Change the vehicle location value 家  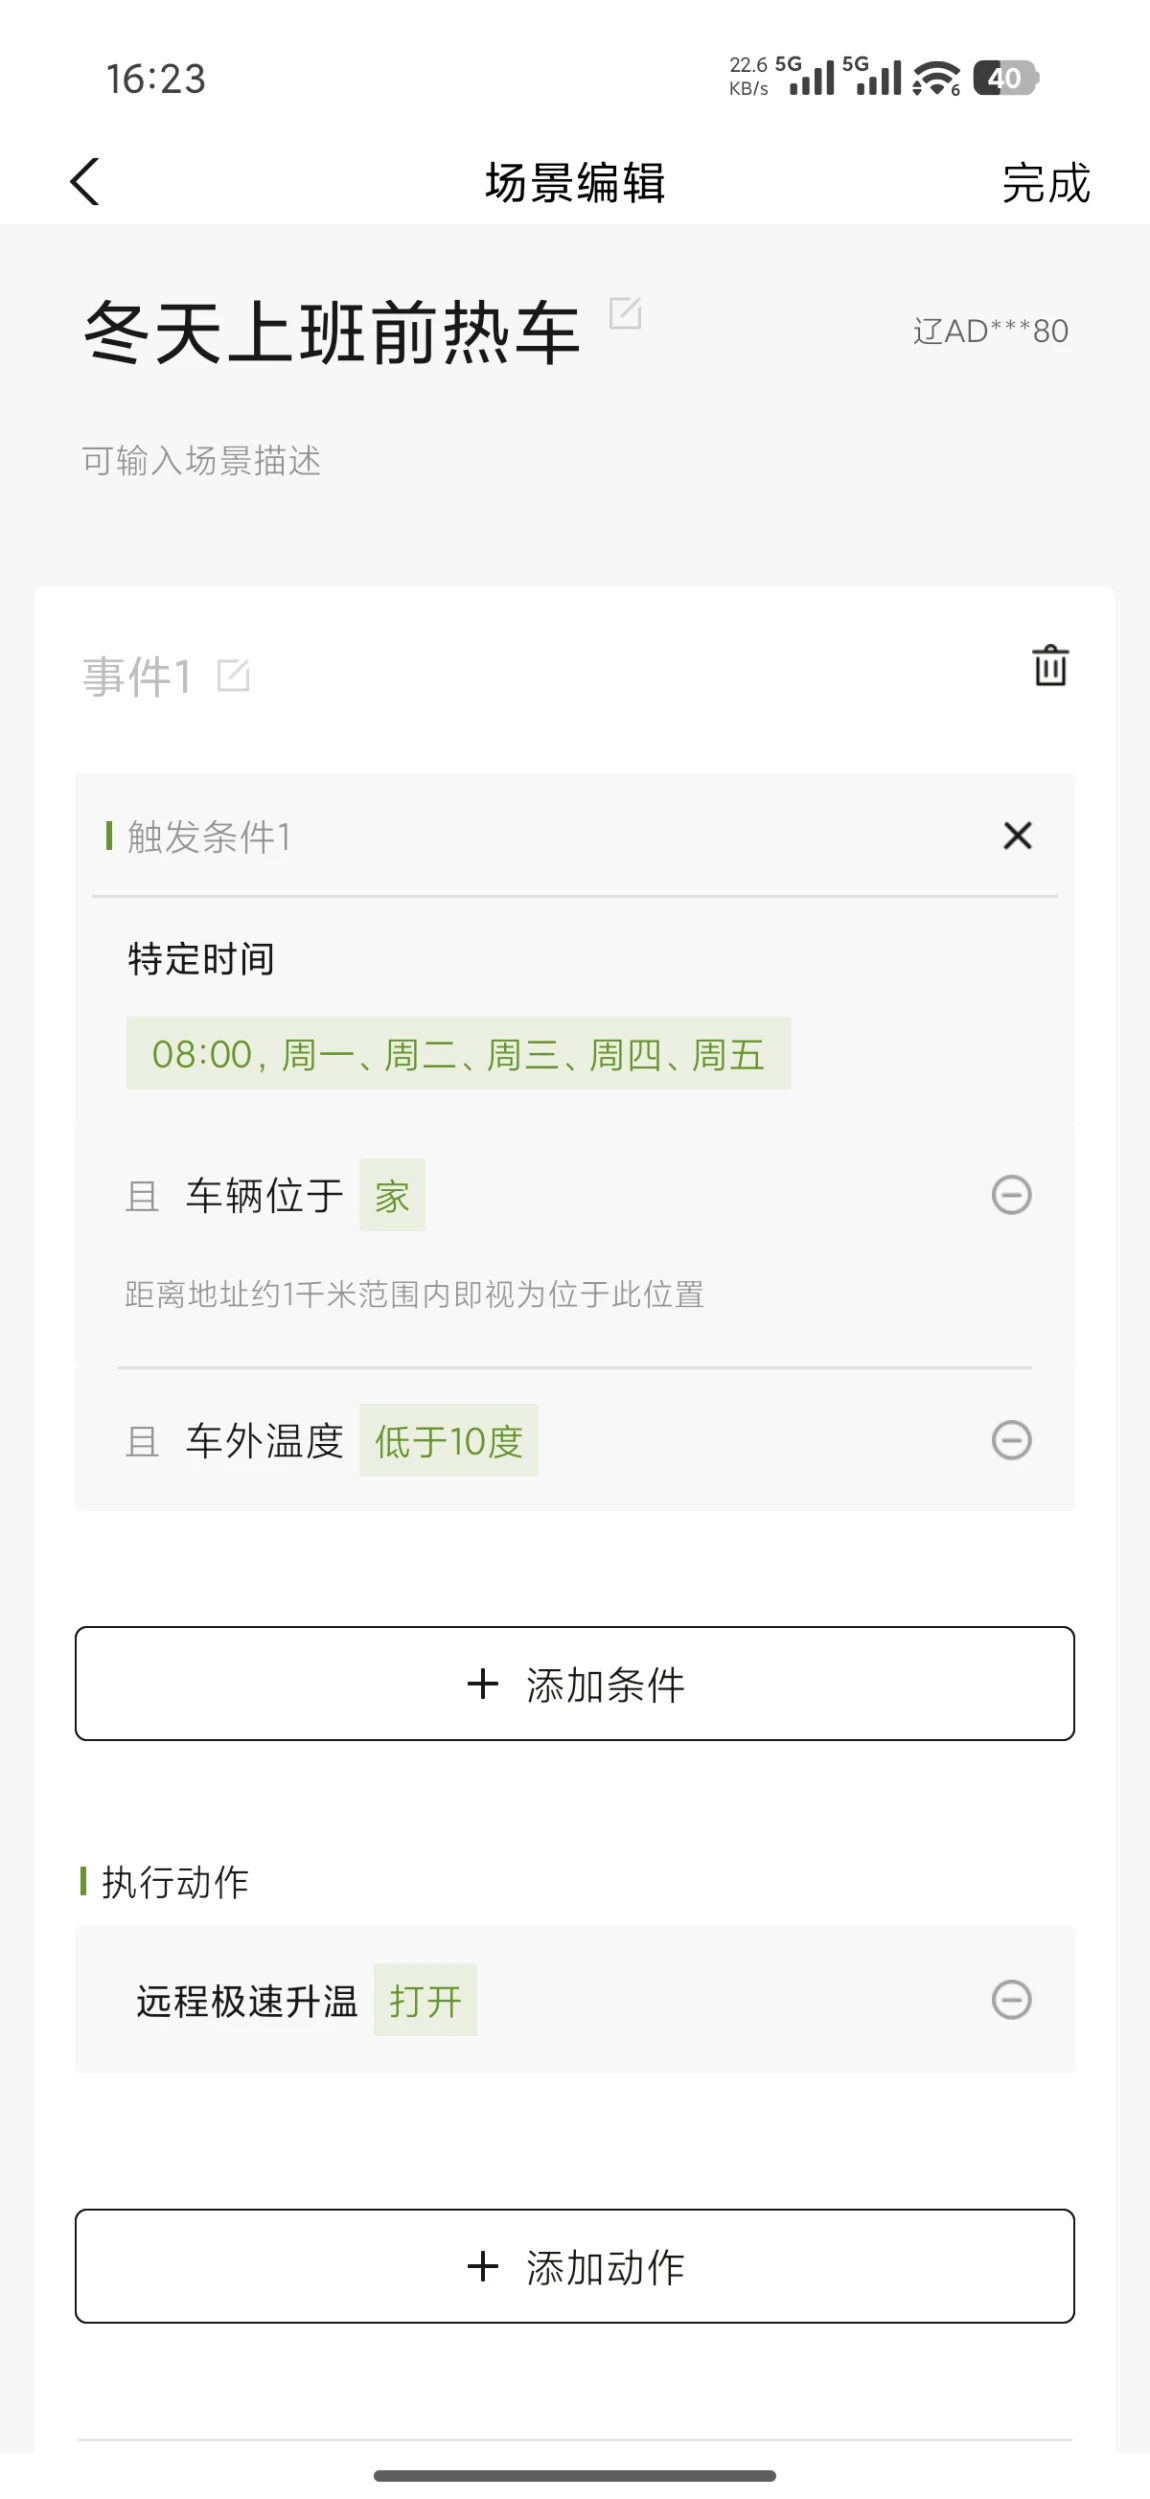click(x=392, y=1196)
